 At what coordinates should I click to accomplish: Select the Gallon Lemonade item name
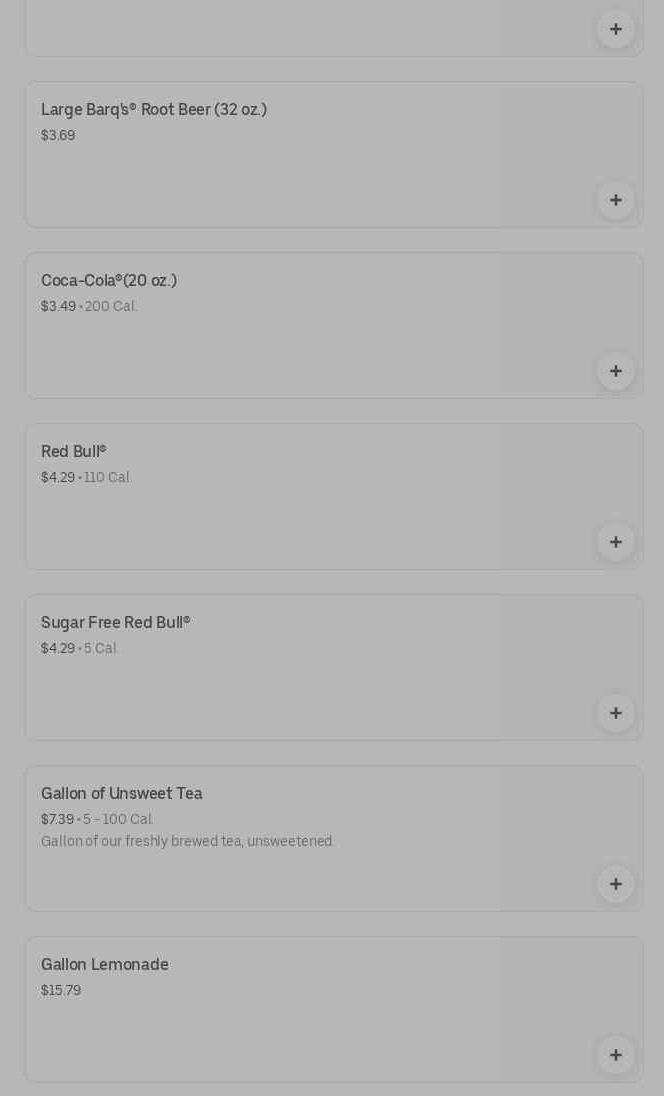(105, 965)
